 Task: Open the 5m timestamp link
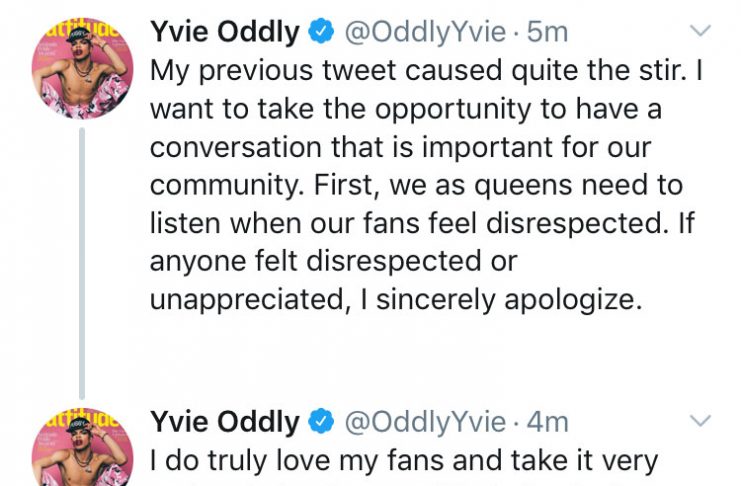[547, 33]
